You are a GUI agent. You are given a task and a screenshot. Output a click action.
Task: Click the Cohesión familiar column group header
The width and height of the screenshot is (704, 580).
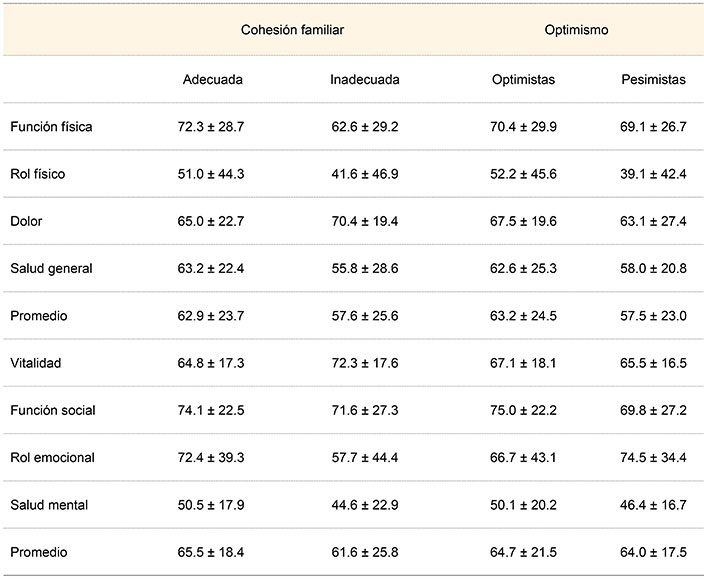click(x=292, y=30)
